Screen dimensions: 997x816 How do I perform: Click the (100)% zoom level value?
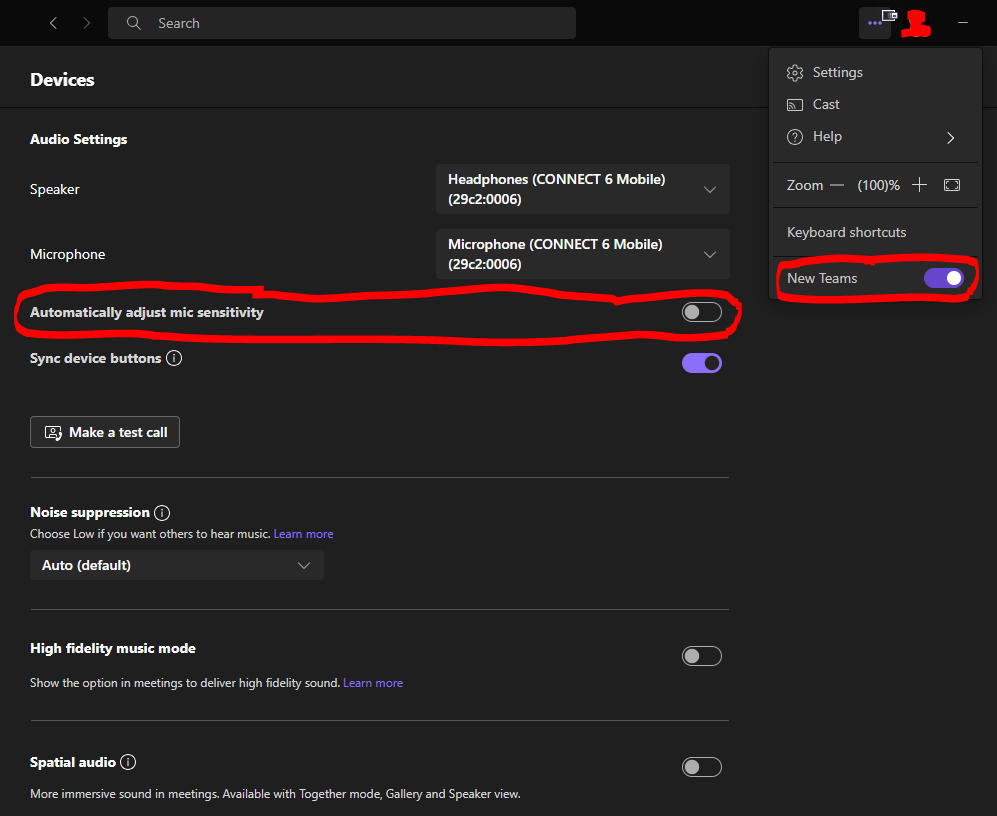(878, 185)
